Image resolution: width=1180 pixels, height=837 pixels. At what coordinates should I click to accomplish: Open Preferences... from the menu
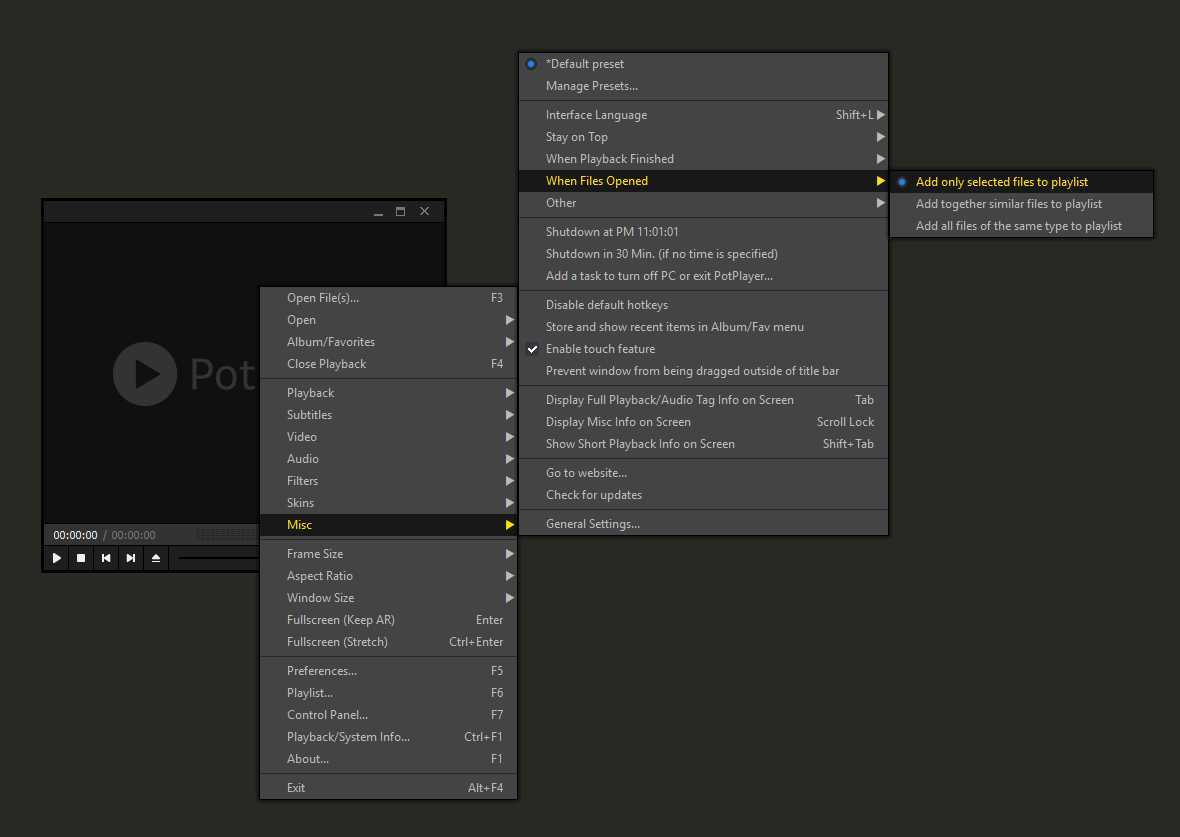pos(388,671)
